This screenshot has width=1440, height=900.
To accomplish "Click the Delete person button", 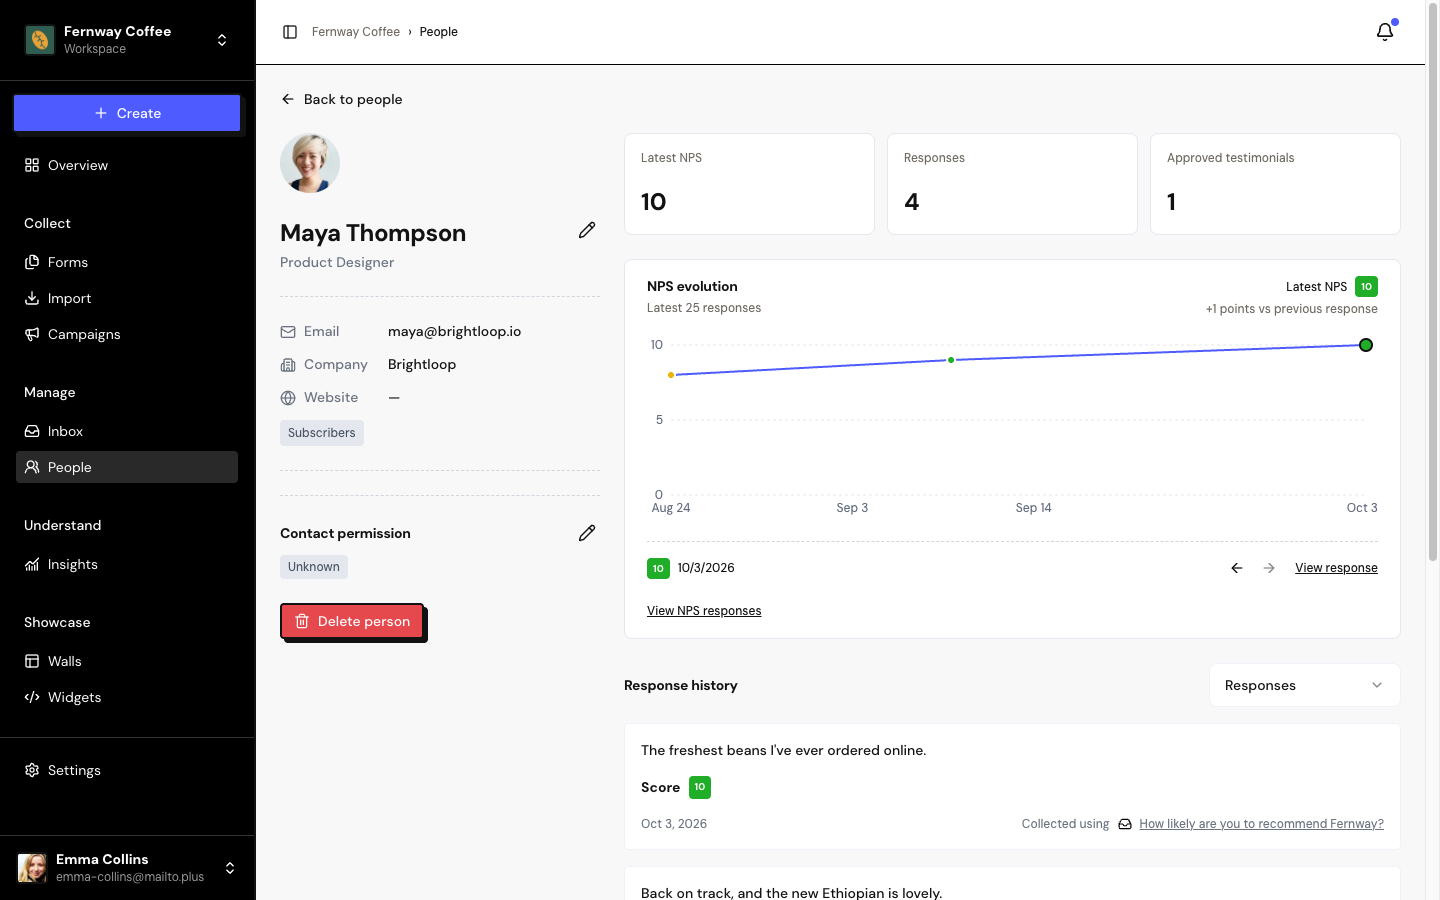I will [352, 621].
